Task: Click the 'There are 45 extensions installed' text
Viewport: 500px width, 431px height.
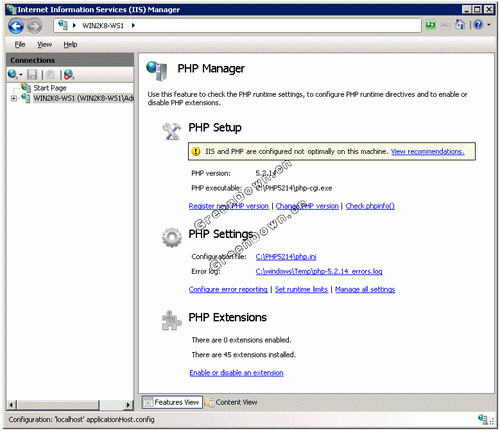Action: coord(244,355)
